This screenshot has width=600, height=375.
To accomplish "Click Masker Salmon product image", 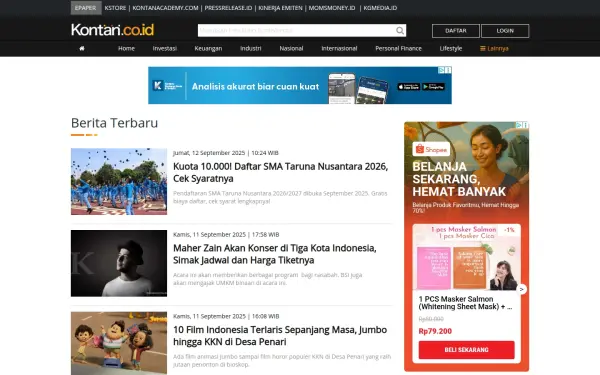I will [466, 257].
